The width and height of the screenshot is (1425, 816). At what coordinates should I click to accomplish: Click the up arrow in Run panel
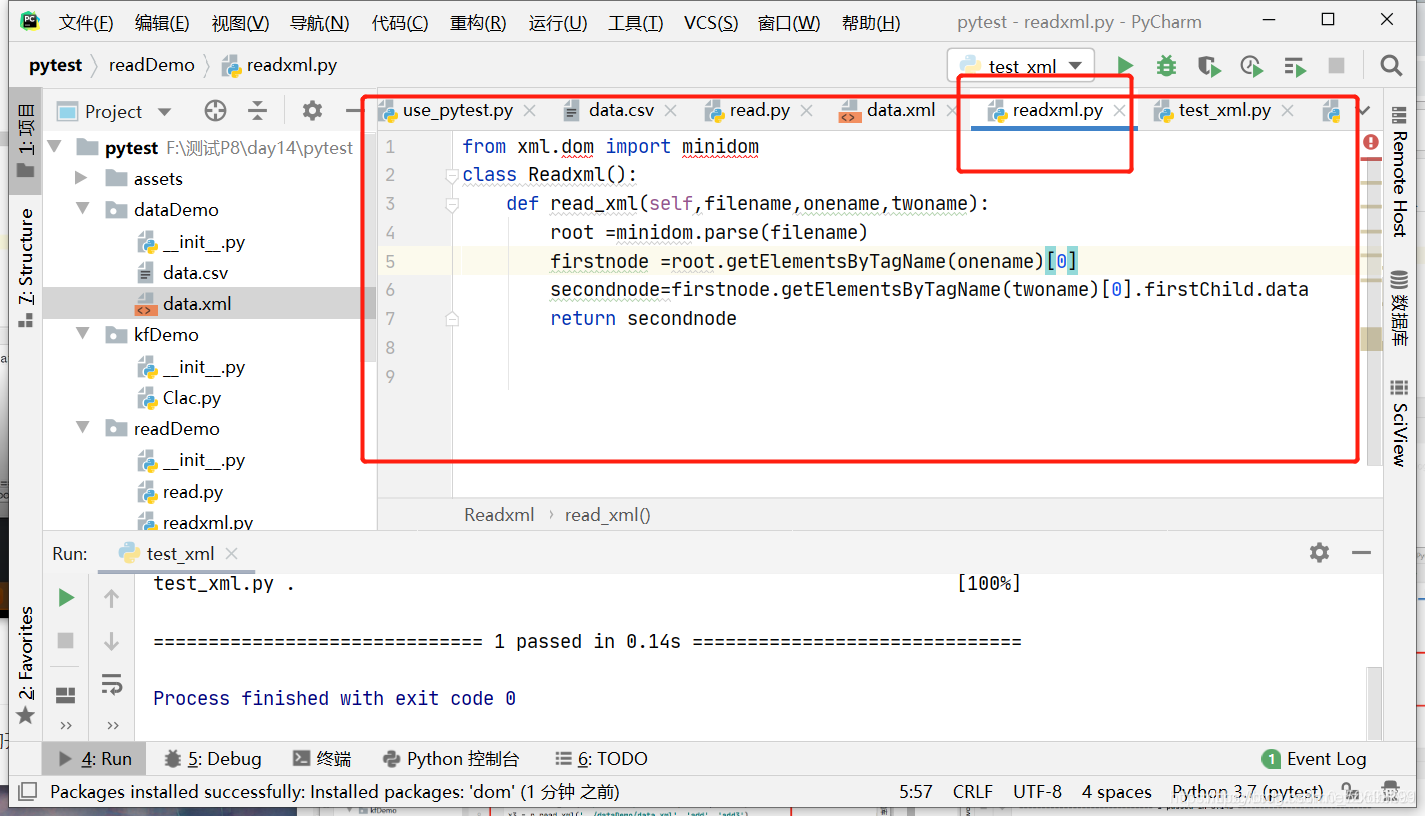[x=111, y=598]
